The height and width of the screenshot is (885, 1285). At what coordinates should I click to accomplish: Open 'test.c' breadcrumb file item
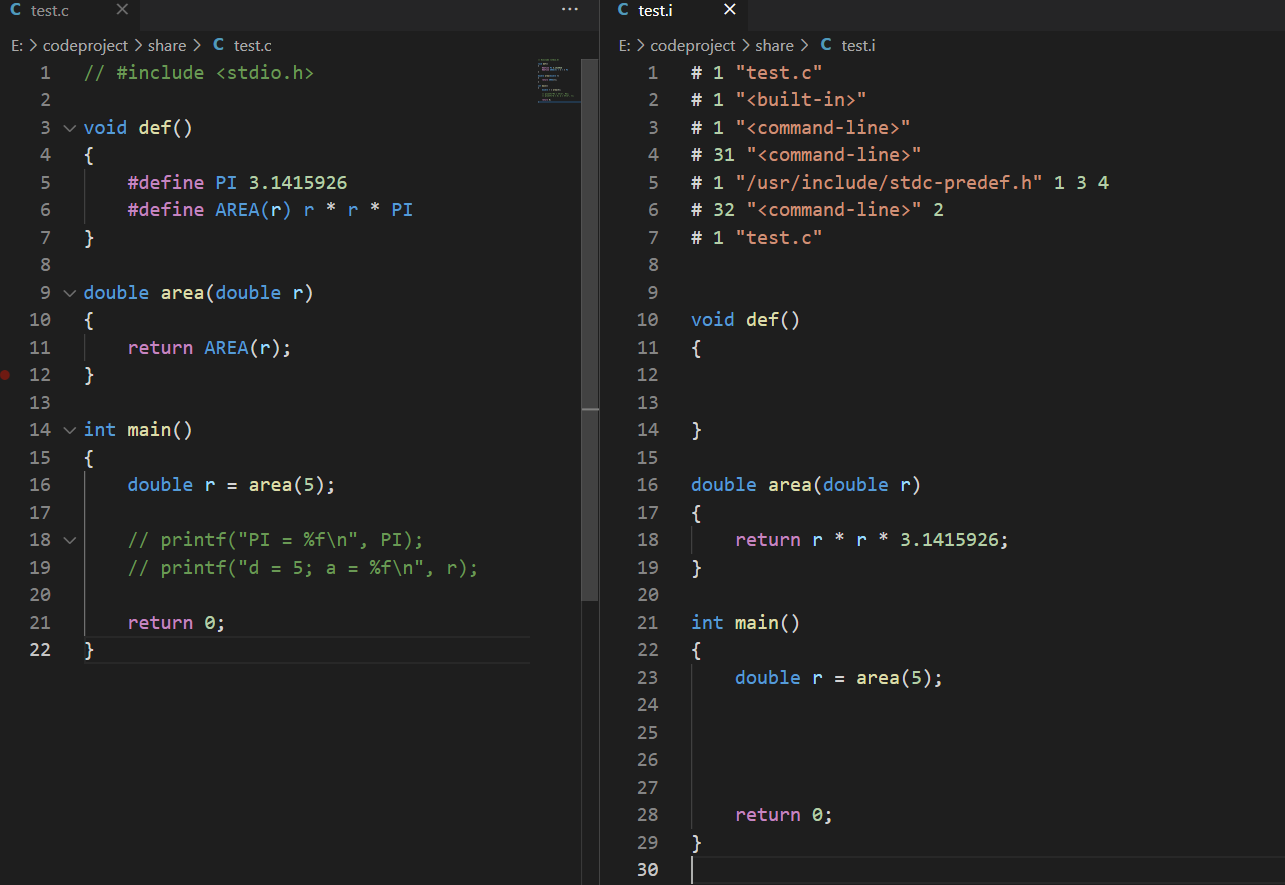[253, 45]
